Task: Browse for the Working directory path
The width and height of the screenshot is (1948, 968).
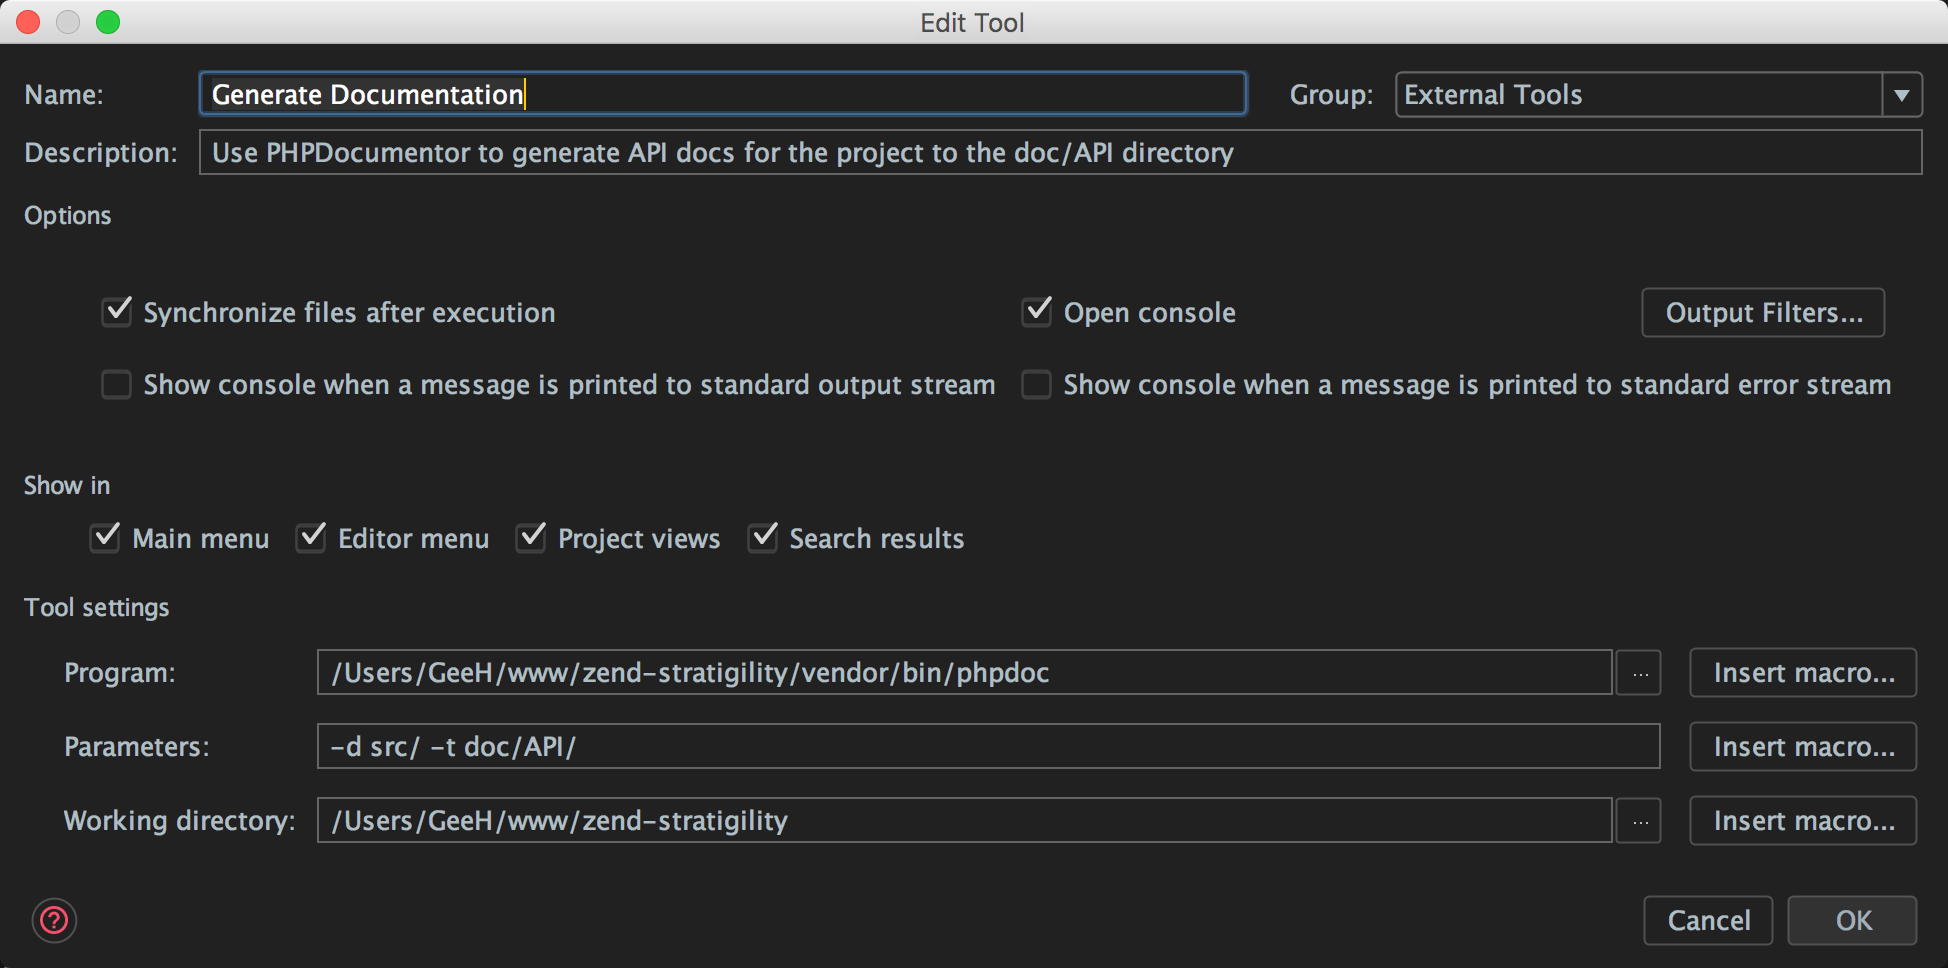Action: (1638, 820)
